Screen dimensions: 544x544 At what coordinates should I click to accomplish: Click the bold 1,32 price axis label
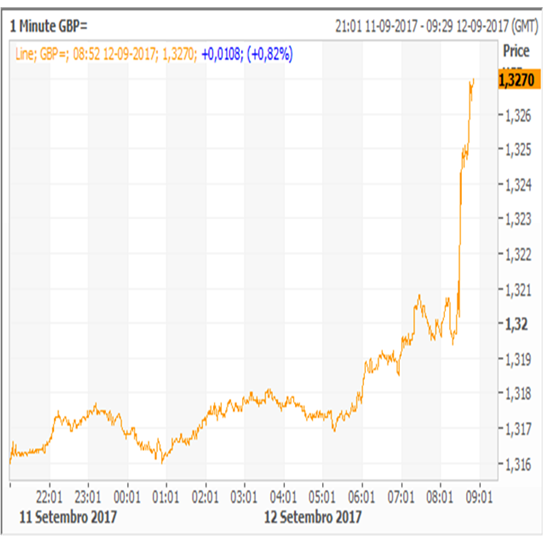[517, 324]
